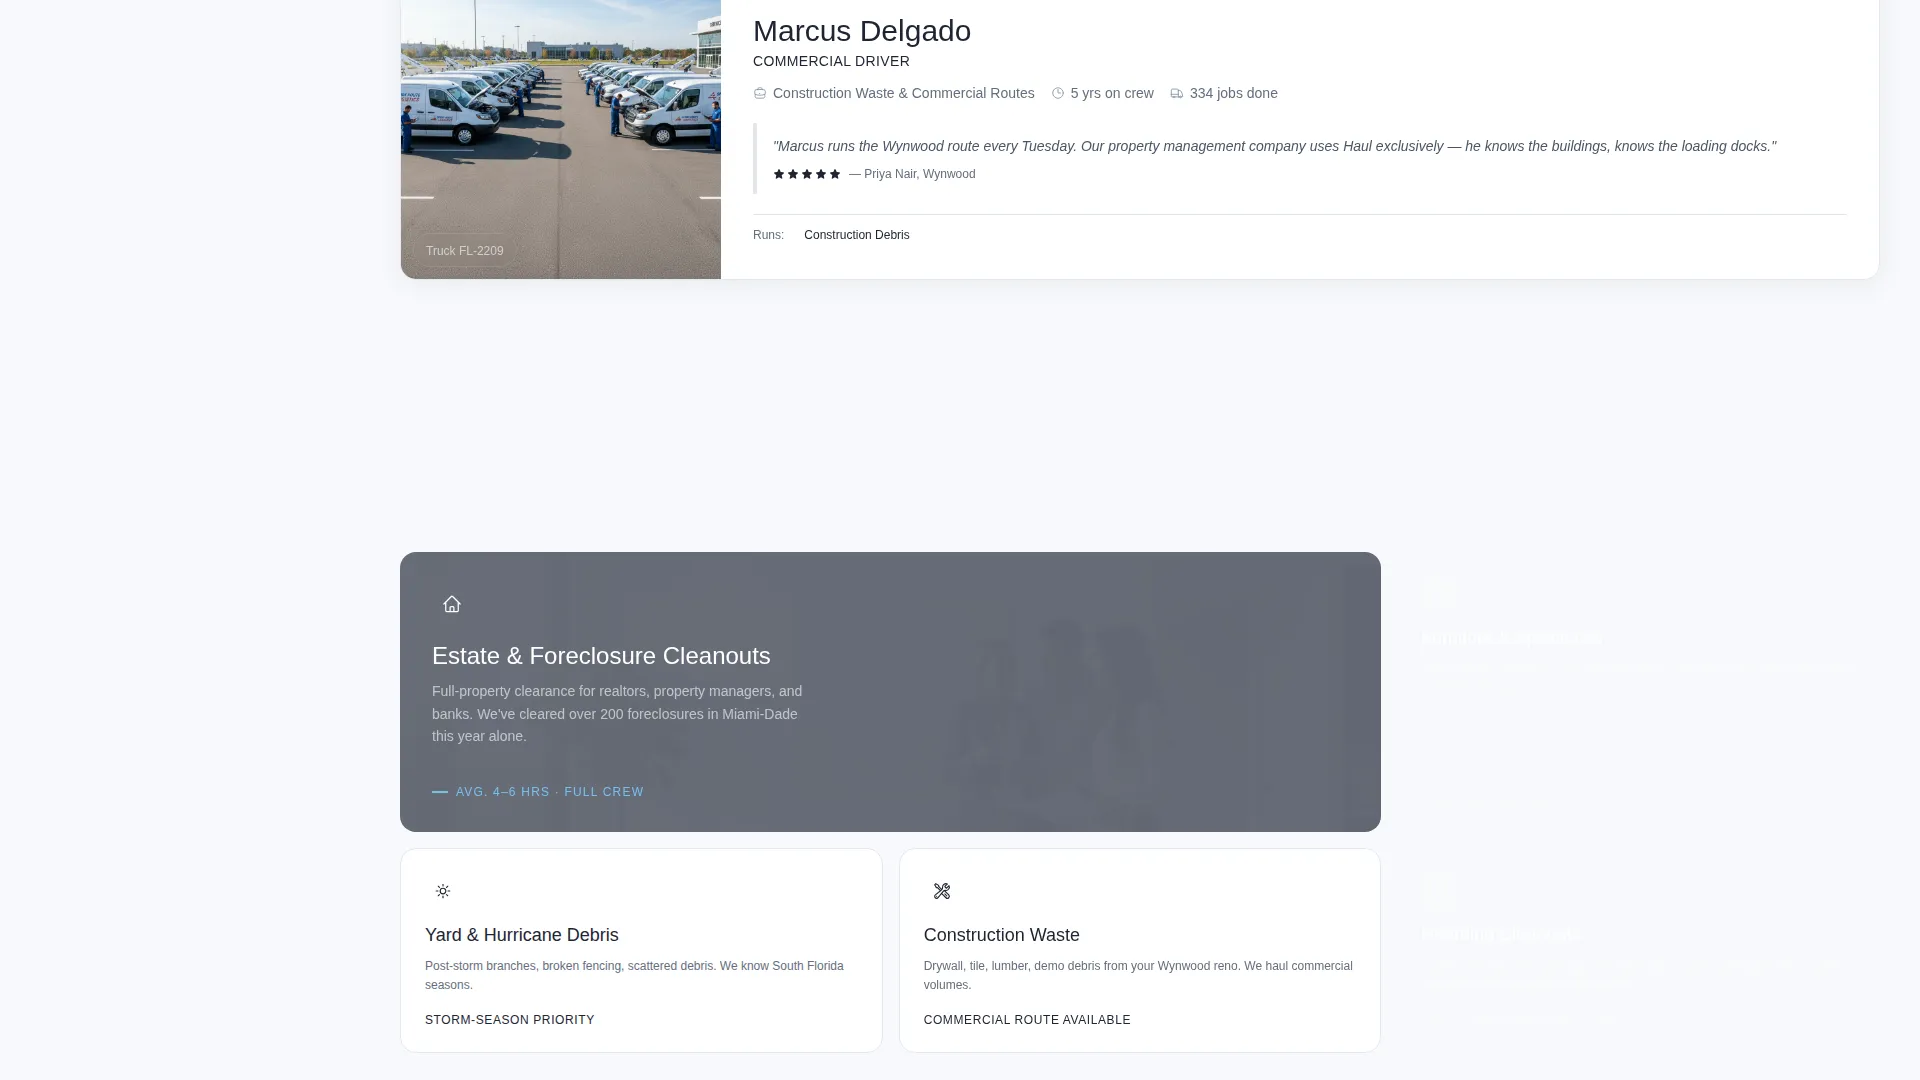Image resolution: width=1920 pixels, height=1080 pixels.
Task: Open the Construction Waste card heading
Action: (1002, 935)
